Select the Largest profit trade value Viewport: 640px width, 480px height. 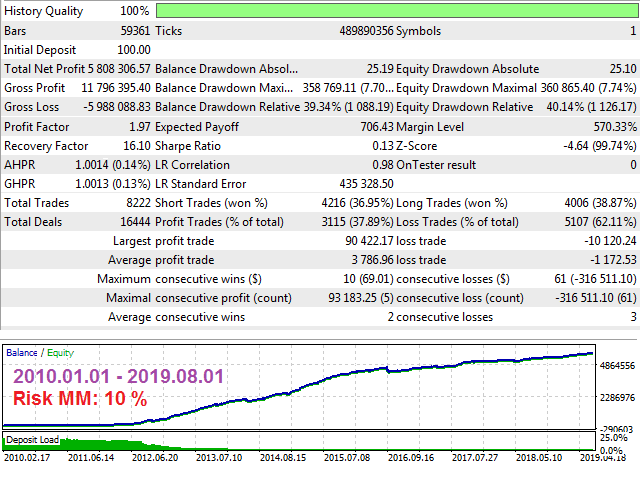(x=364, y=241)
